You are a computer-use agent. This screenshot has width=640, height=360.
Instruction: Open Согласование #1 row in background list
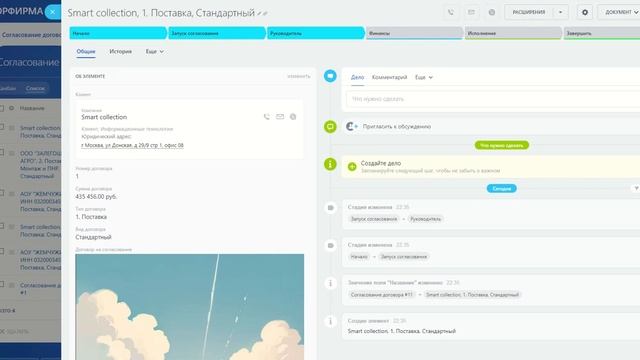pos(40,289)
